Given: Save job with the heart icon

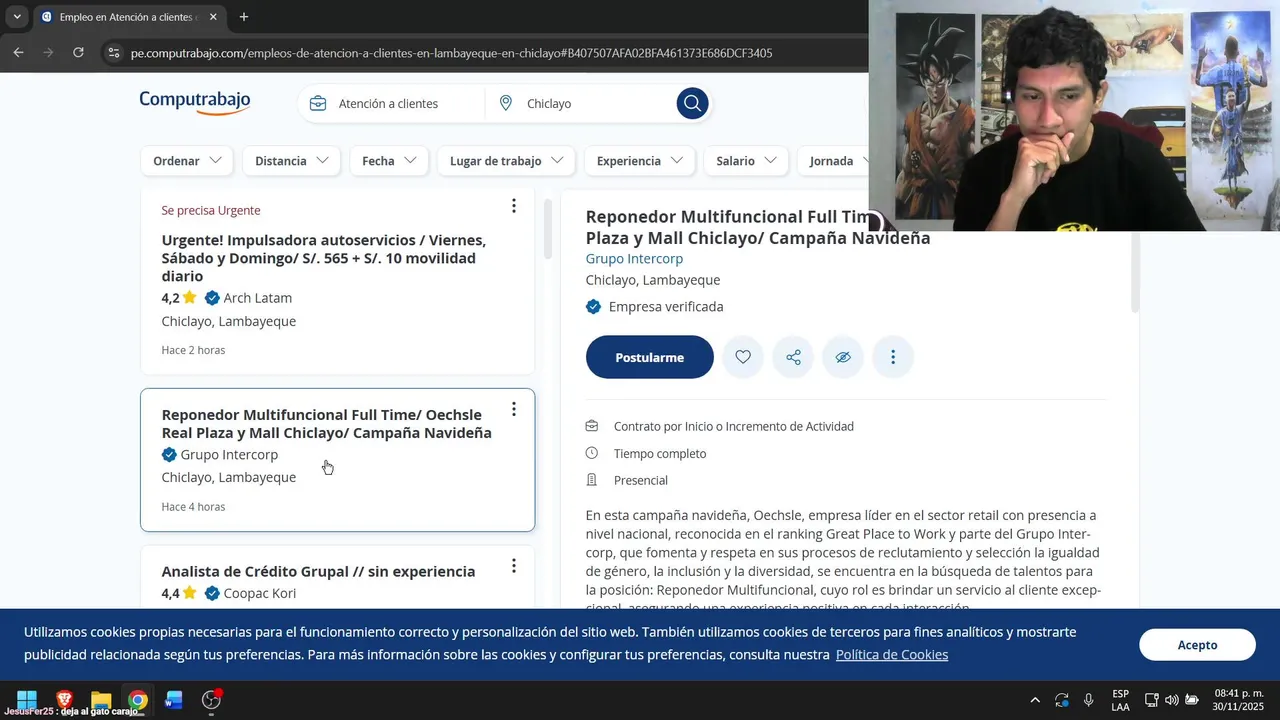Looking at the screenshot, I should [x=743, y=357].
